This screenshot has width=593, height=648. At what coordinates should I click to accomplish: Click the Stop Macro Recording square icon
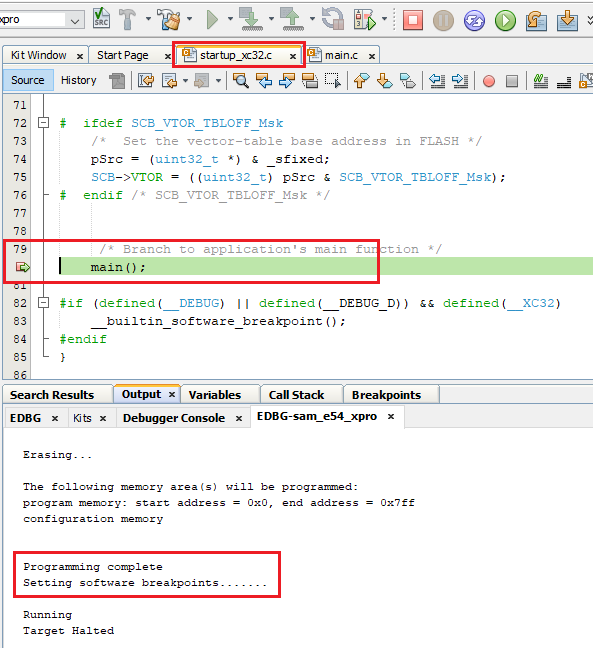click(x=512, y=81)
